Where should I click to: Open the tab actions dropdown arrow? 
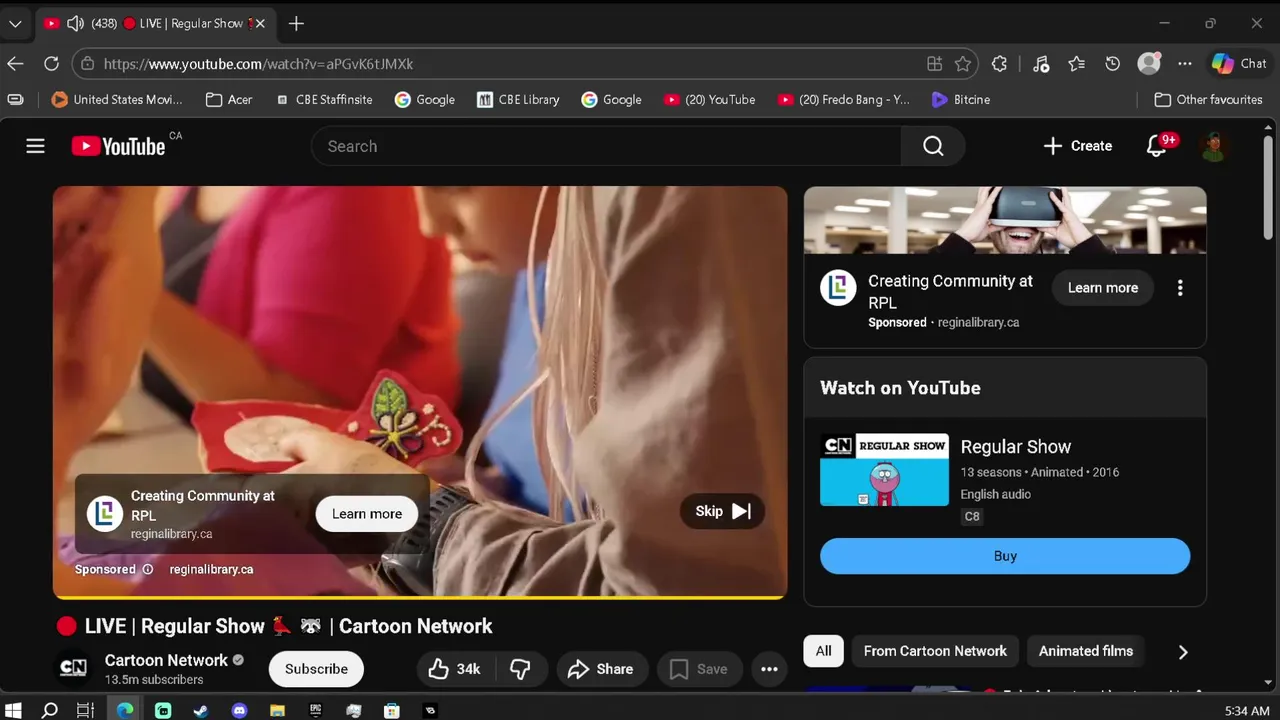point(15,23)
